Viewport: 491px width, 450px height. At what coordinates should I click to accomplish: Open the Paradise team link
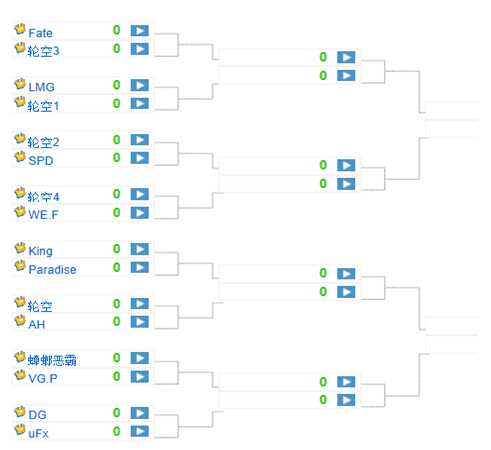52,269
